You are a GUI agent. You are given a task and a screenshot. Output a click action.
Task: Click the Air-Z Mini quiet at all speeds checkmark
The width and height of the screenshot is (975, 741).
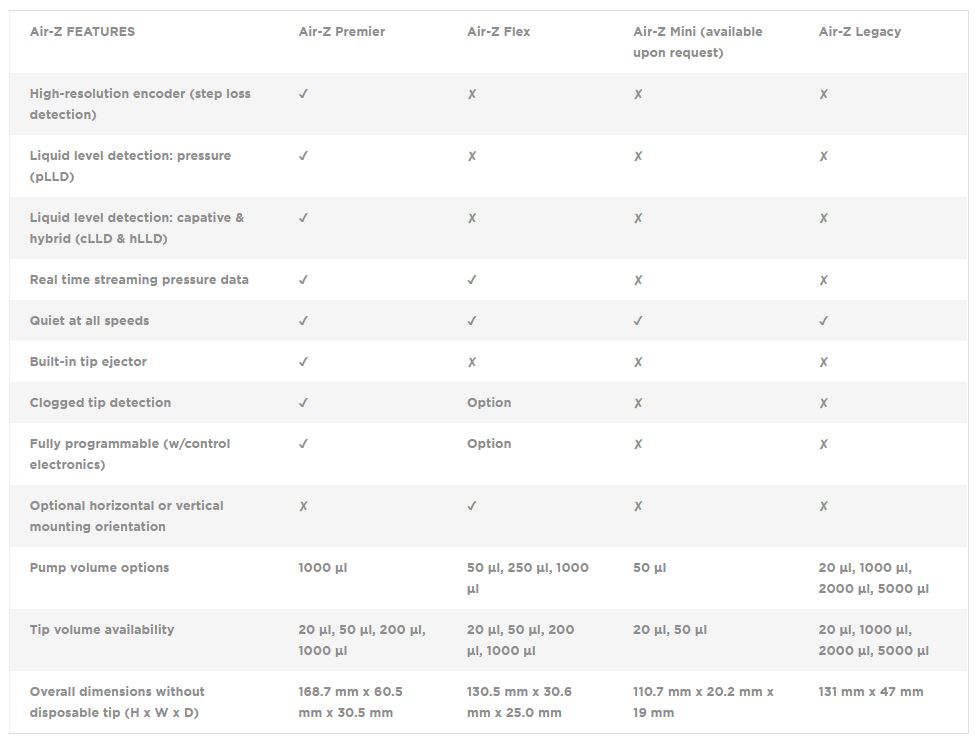(x=638, y=321)
